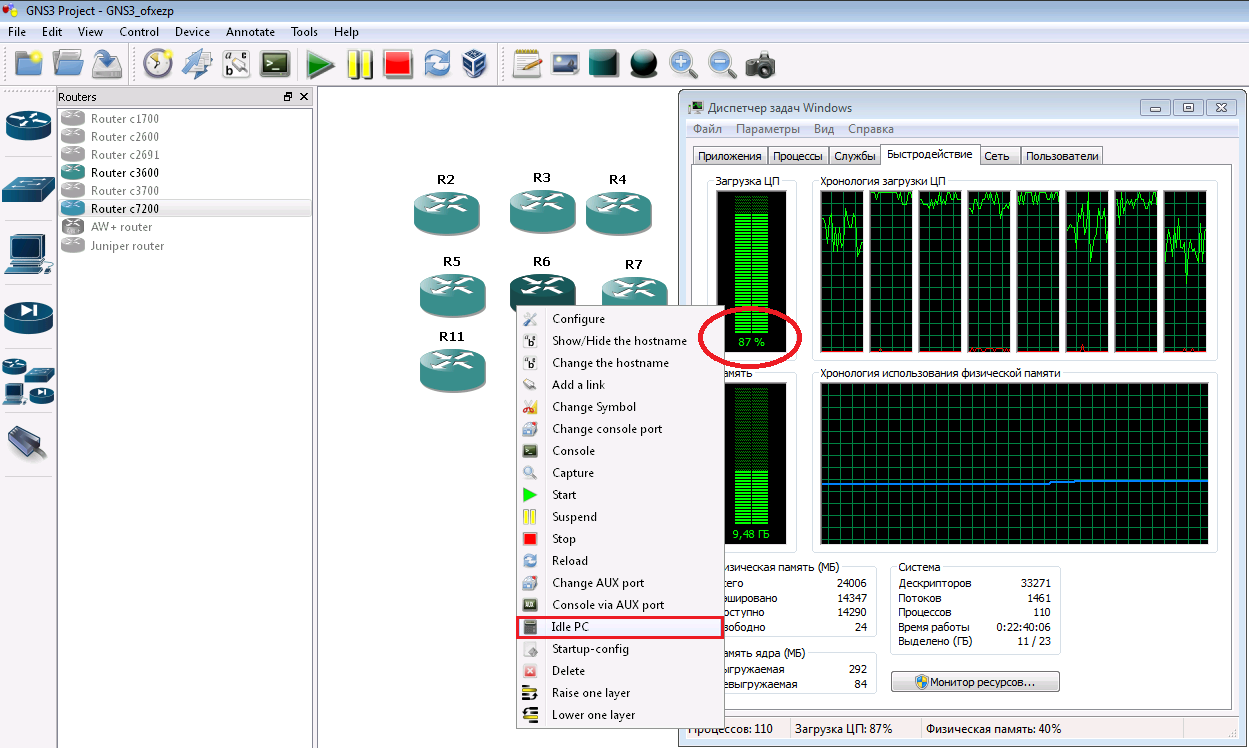The width and height of the screenshot is (1249, 748).
Task: Select the Add a link cable icon
Action: pos(28,443)
